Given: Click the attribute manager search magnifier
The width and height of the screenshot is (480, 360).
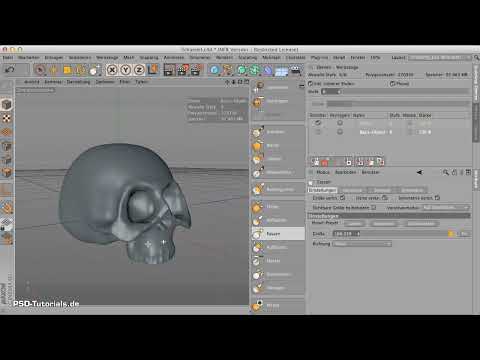Looking at the screenshot, I should [x=446, y=172].
